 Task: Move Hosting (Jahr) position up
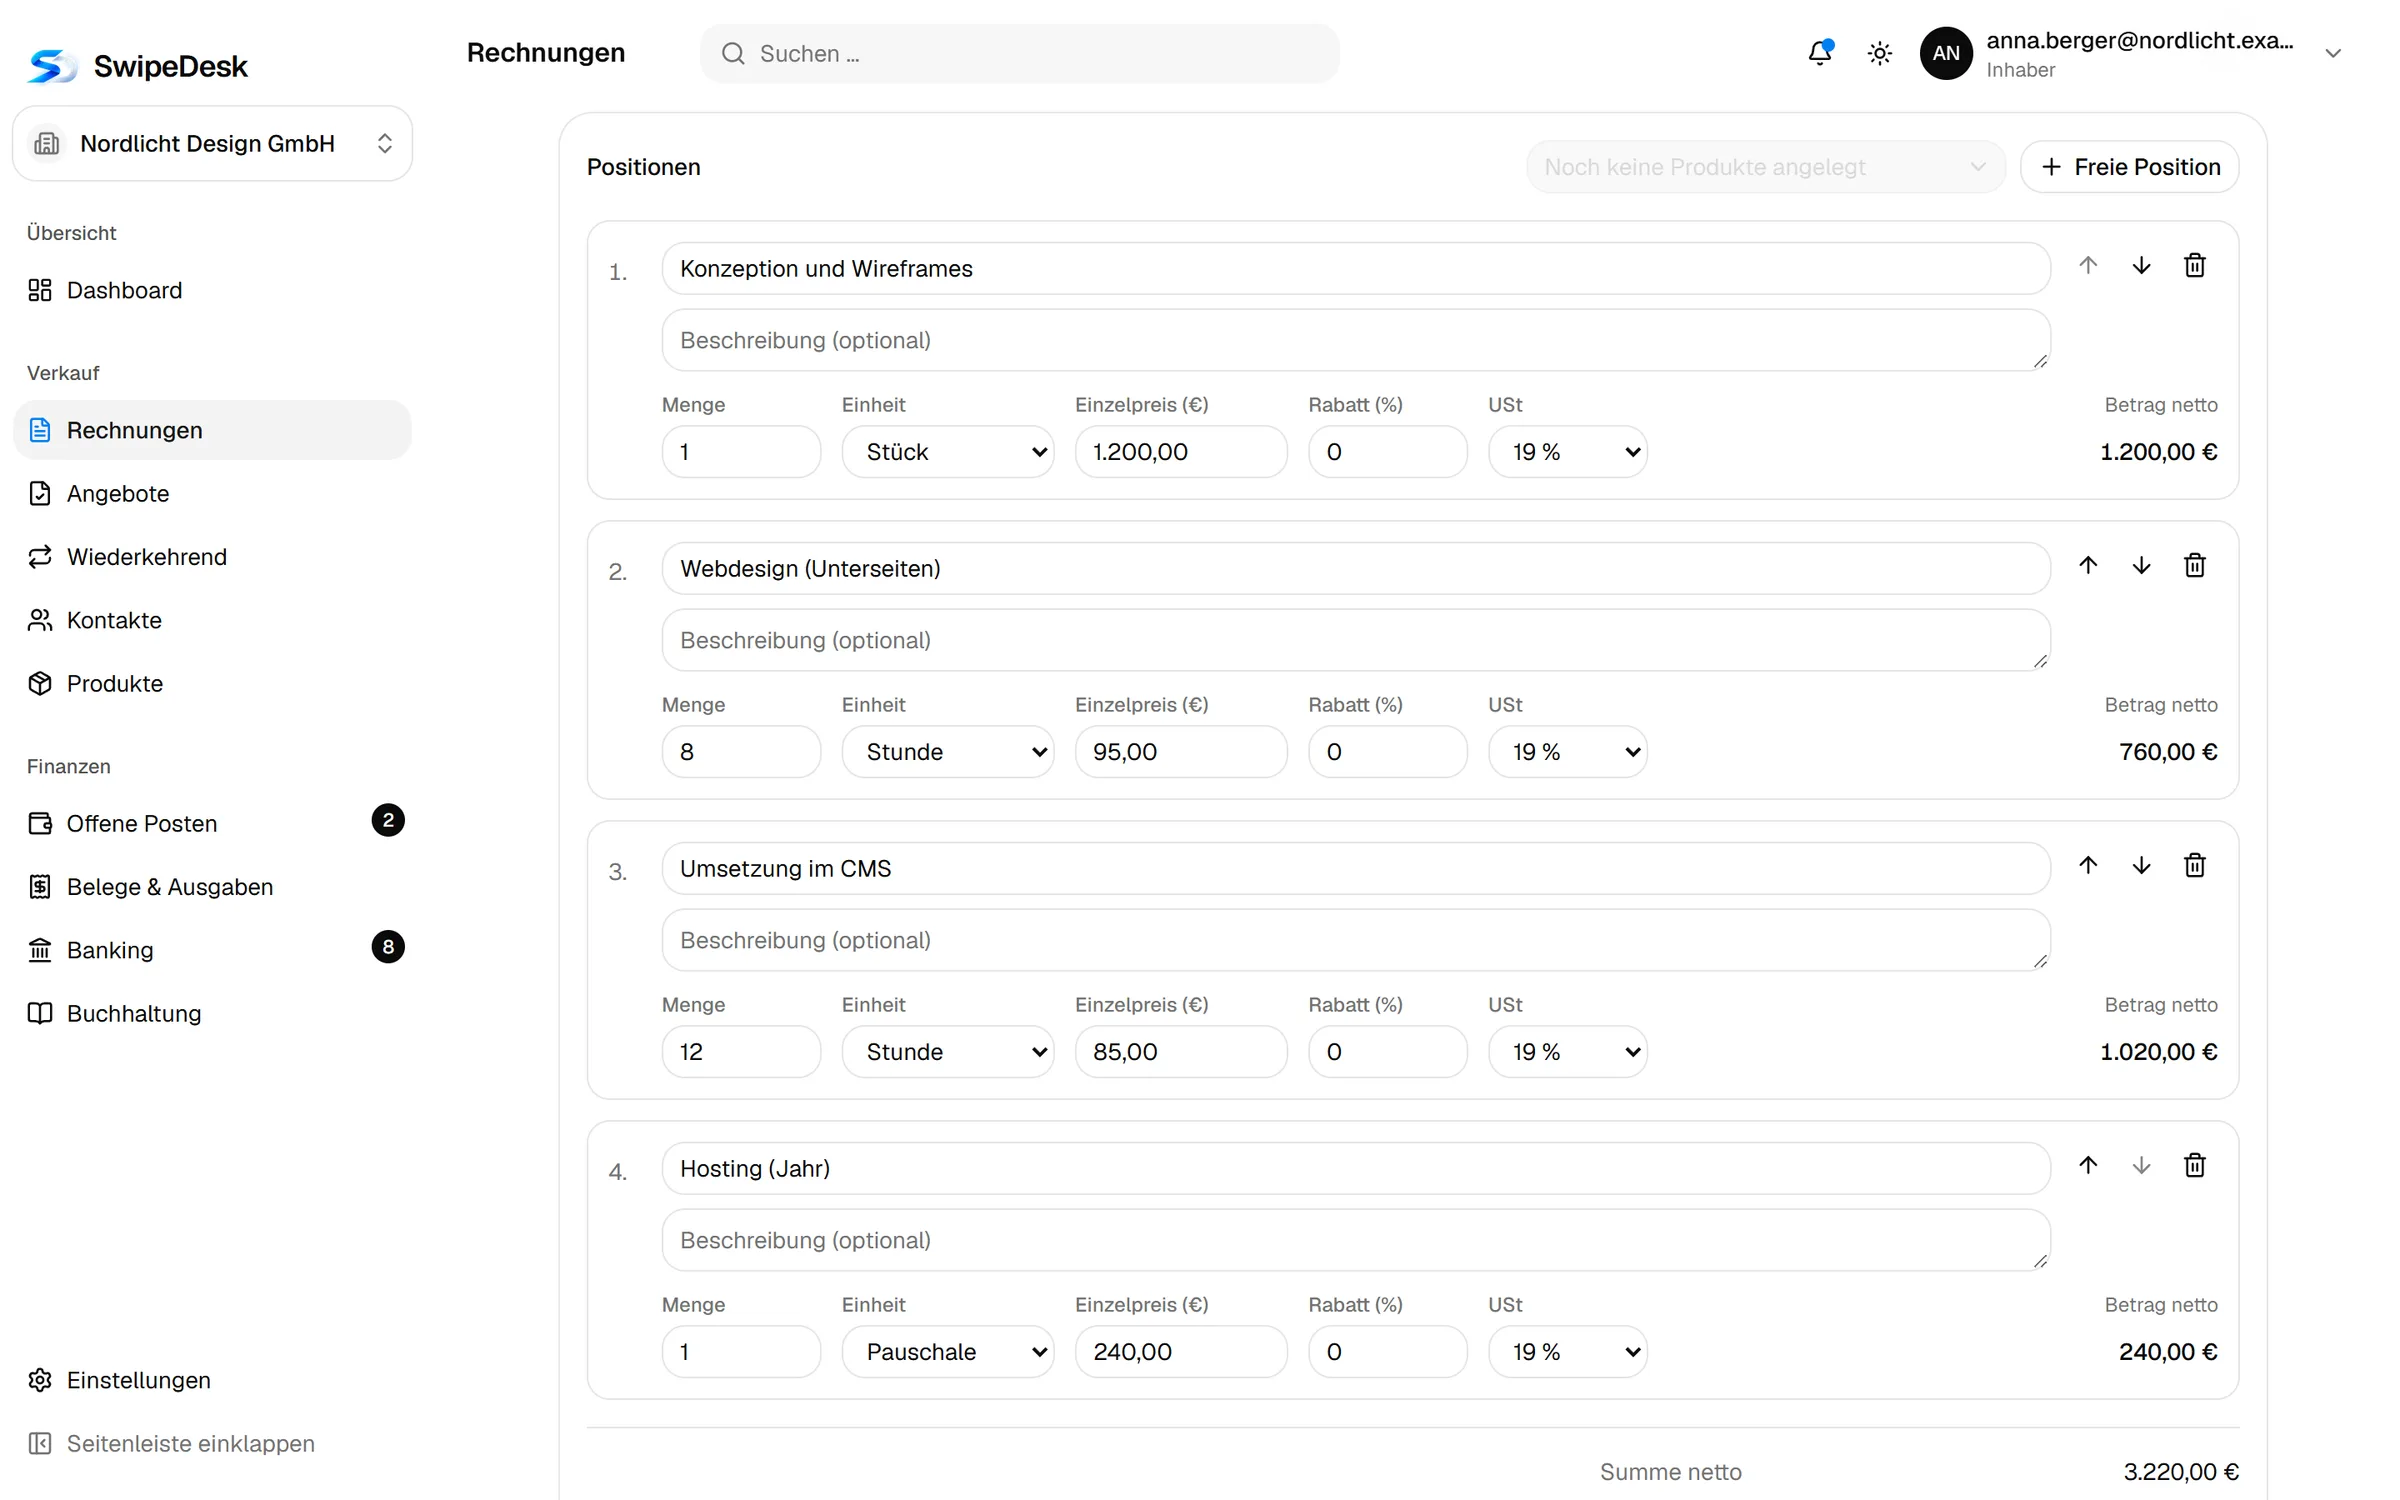tap(2088, 1165)
